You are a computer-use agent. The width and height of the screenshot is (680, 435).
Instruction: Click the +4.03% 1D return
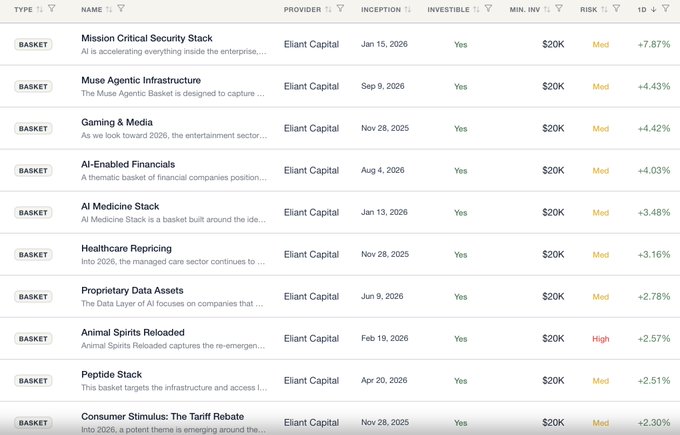point(654,170)
